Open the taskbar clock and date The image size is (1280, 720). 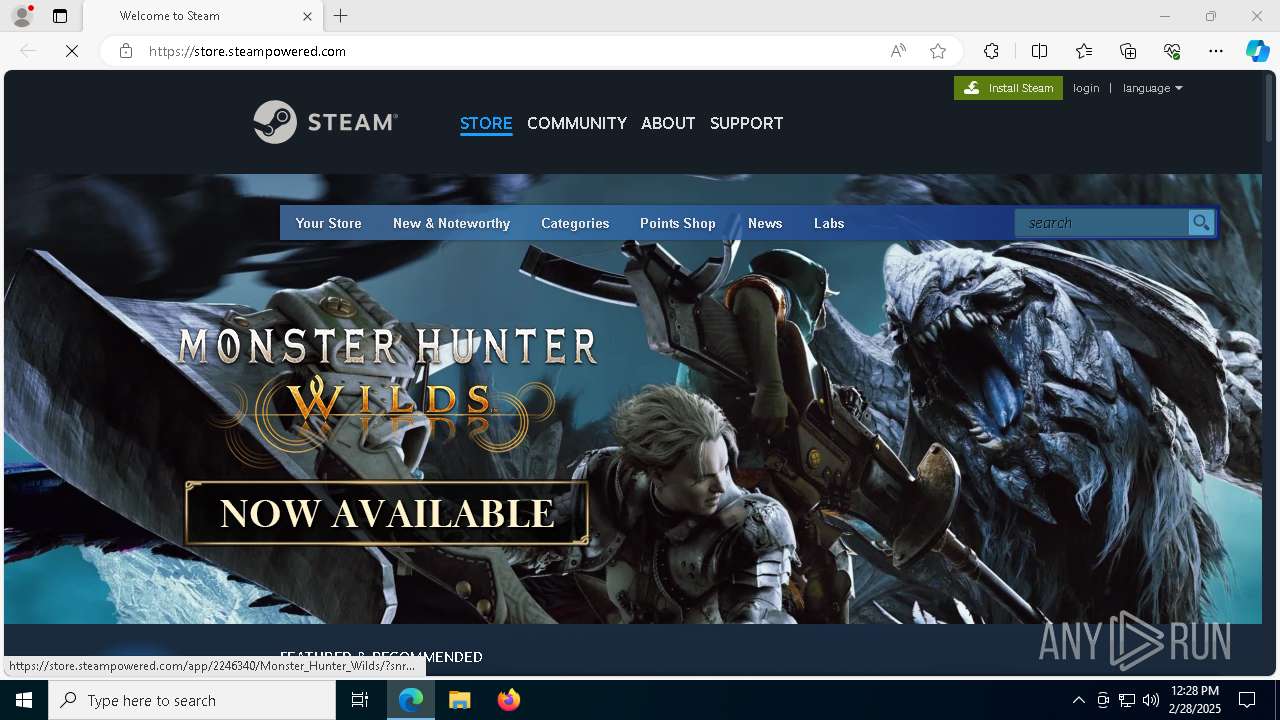click(x=1194, y=700)
